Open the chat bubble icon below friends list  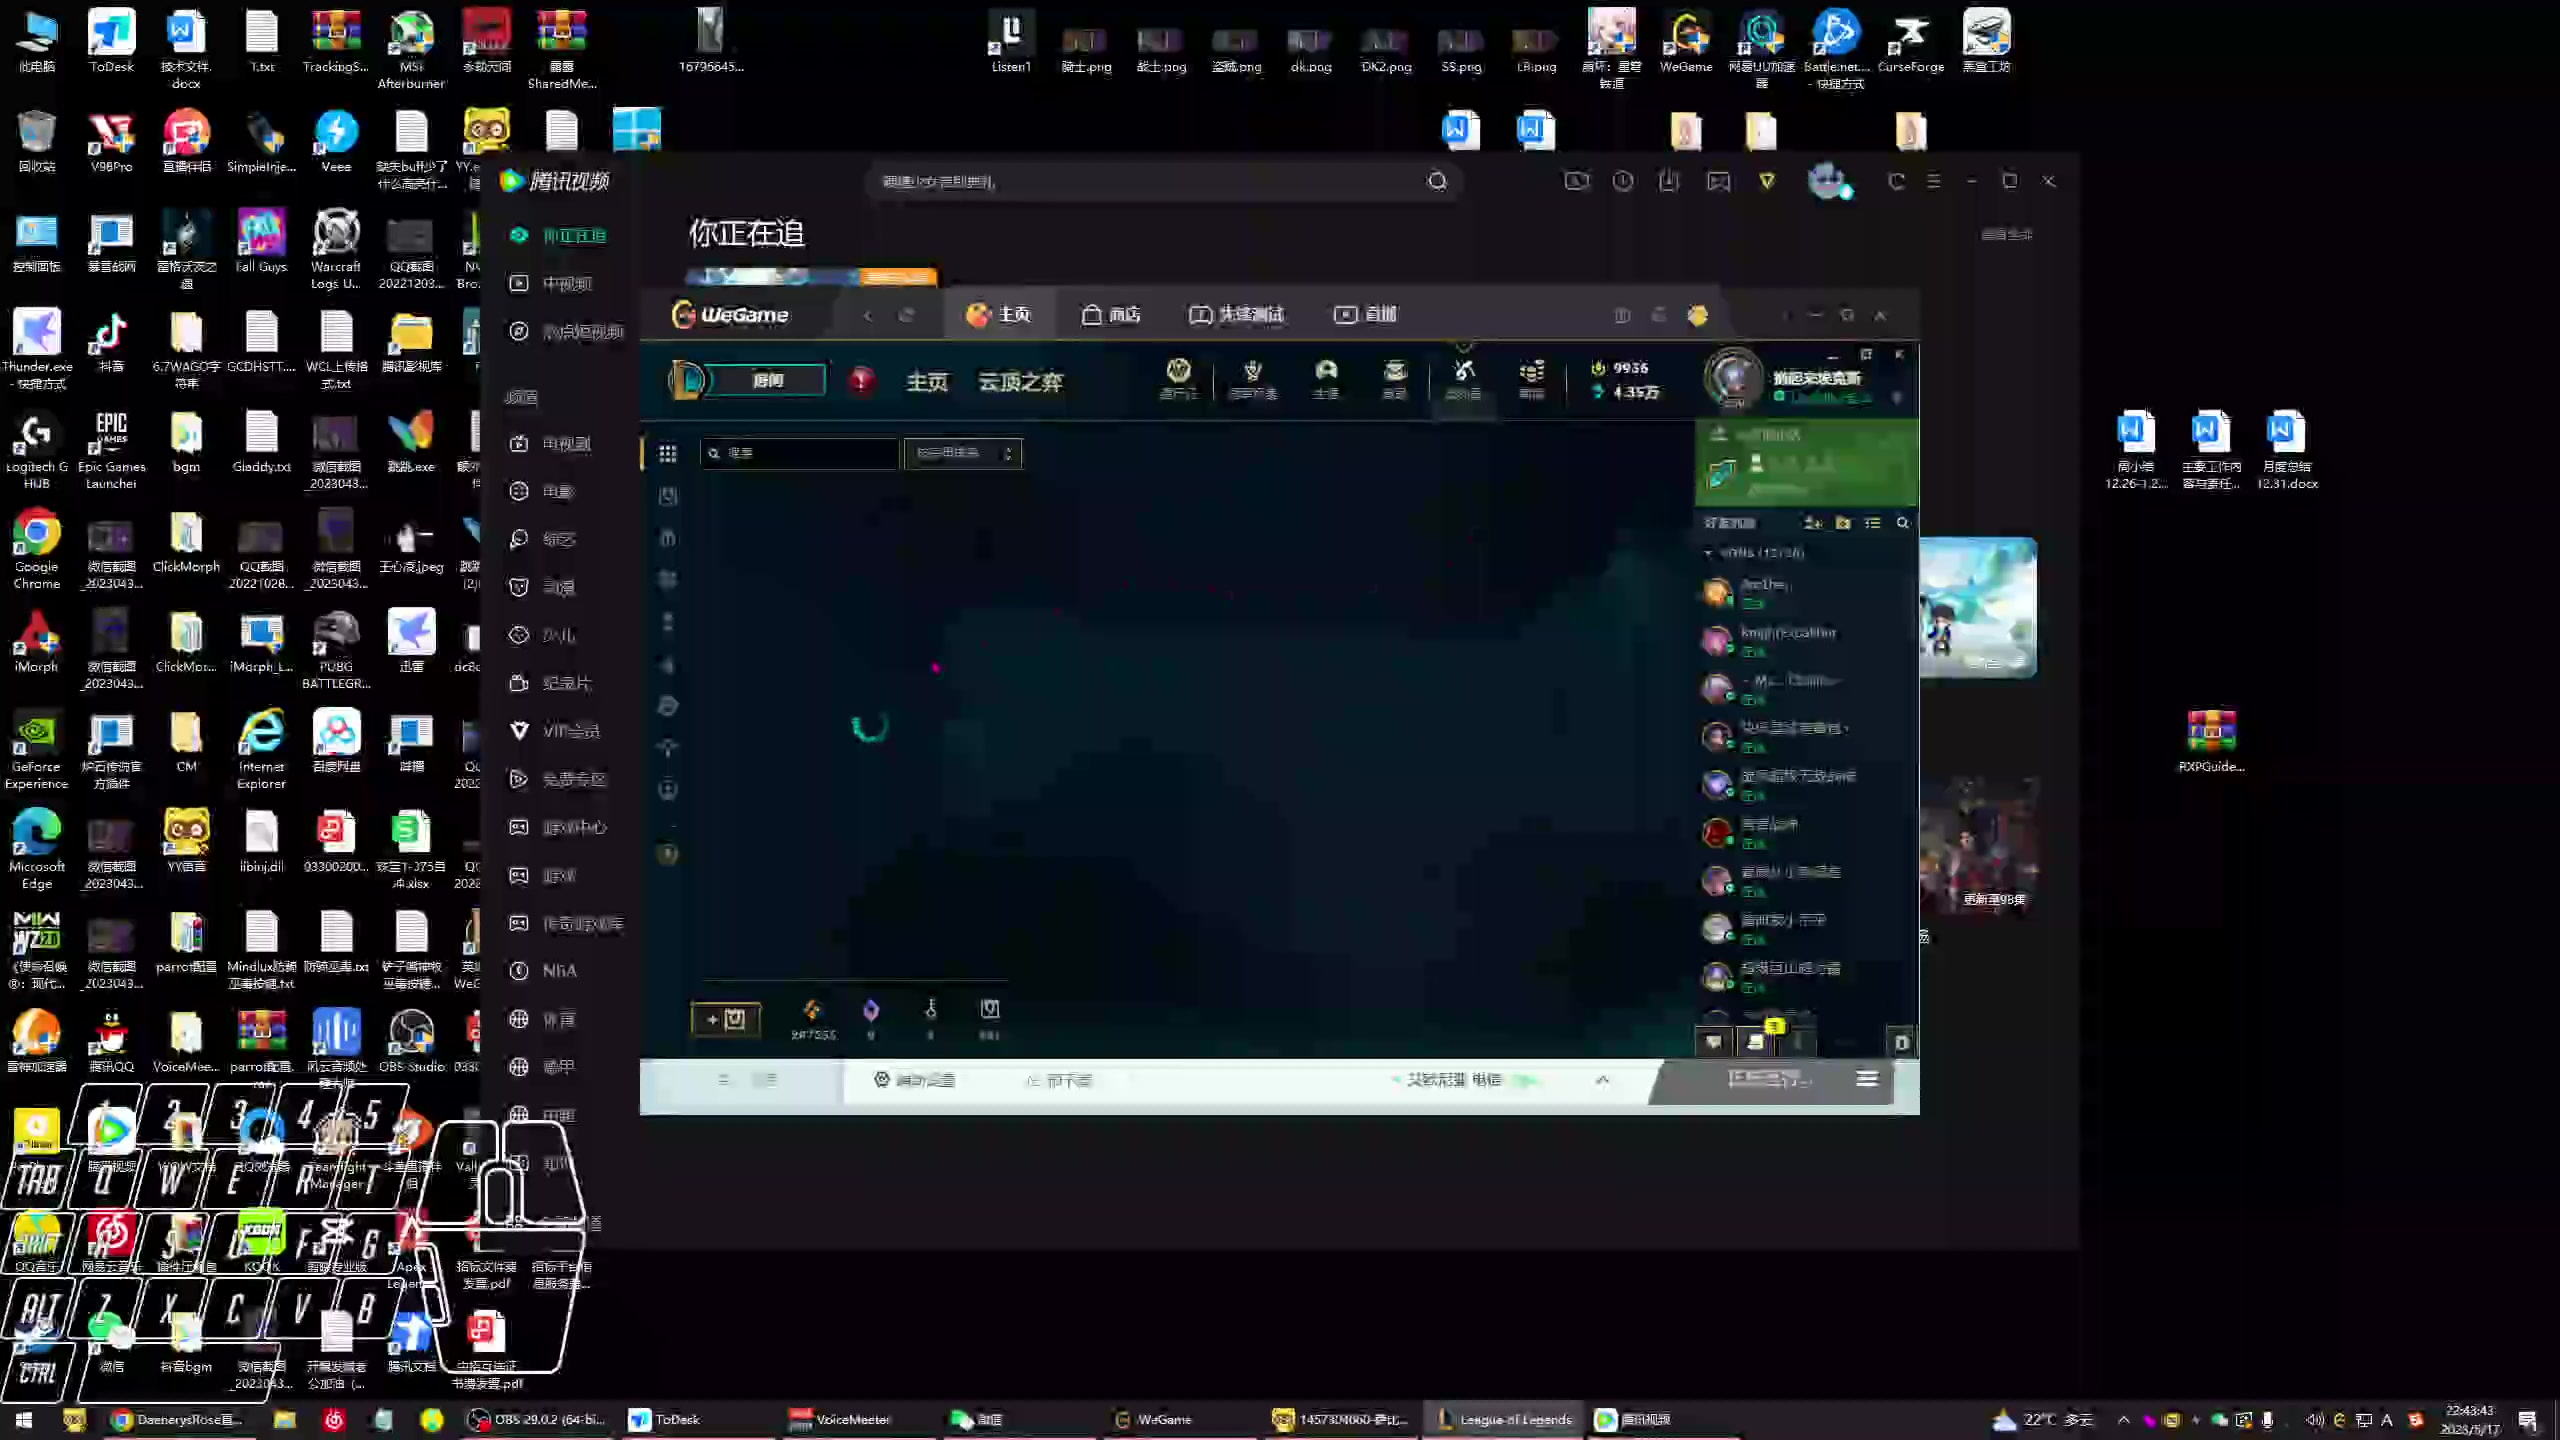[x=1714, y=1042]
